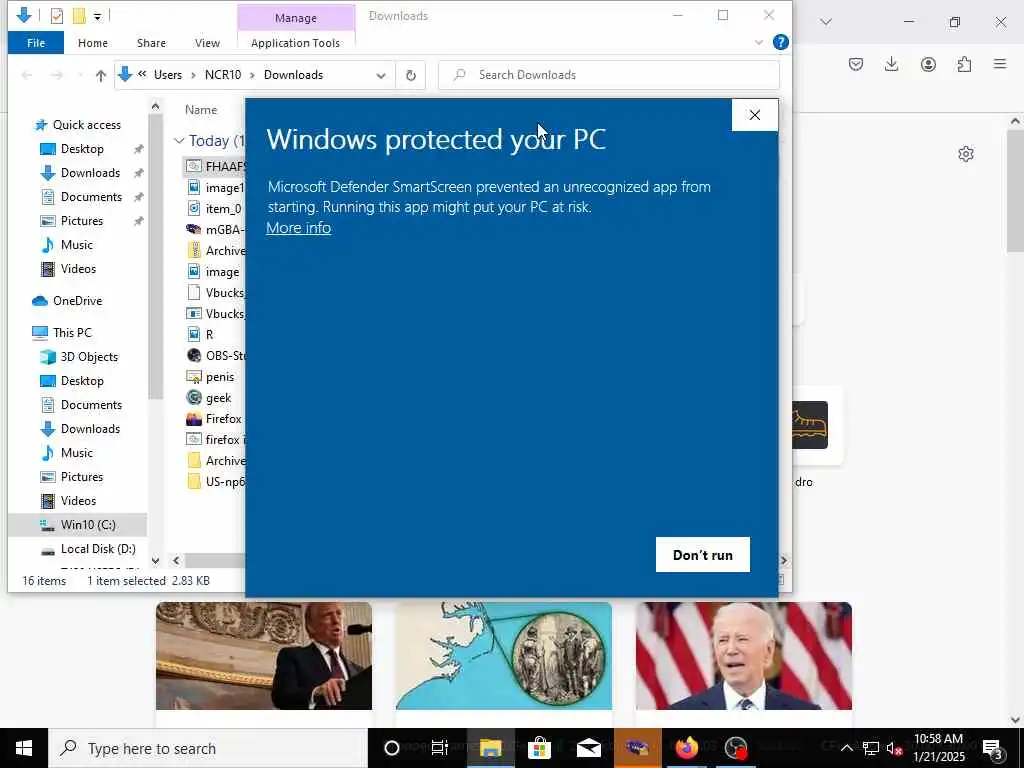This screenshot has width=1024, height=768.
Task: Open Task View on taskbar
Action: (x=440, y=748)
